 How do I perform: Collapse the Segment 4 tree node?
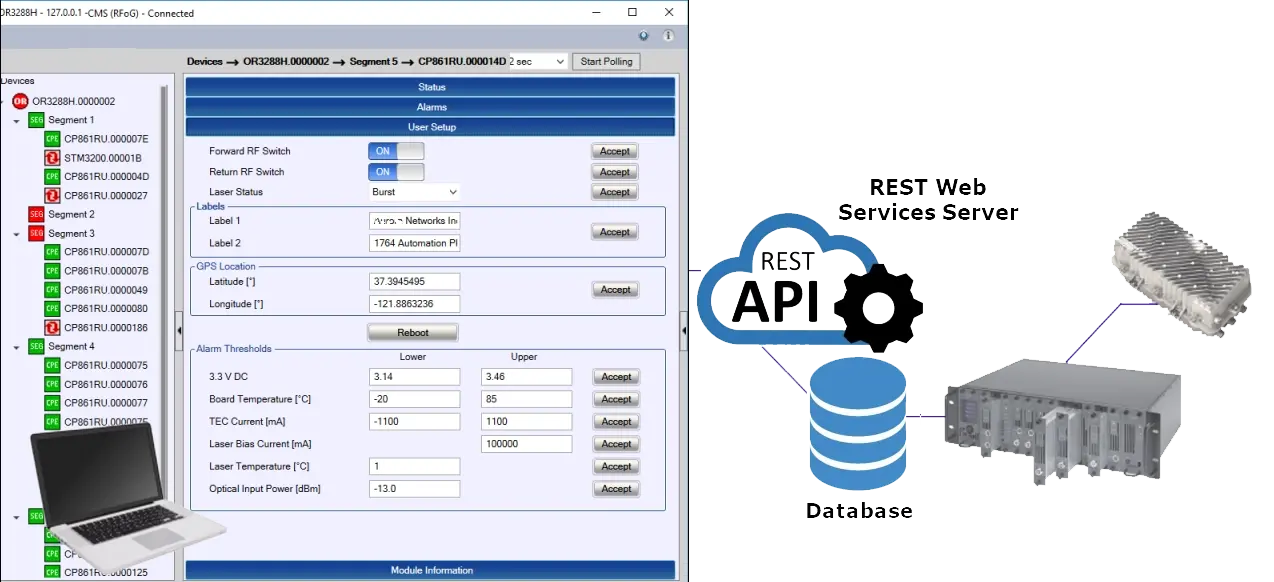(x=17, y=347)
